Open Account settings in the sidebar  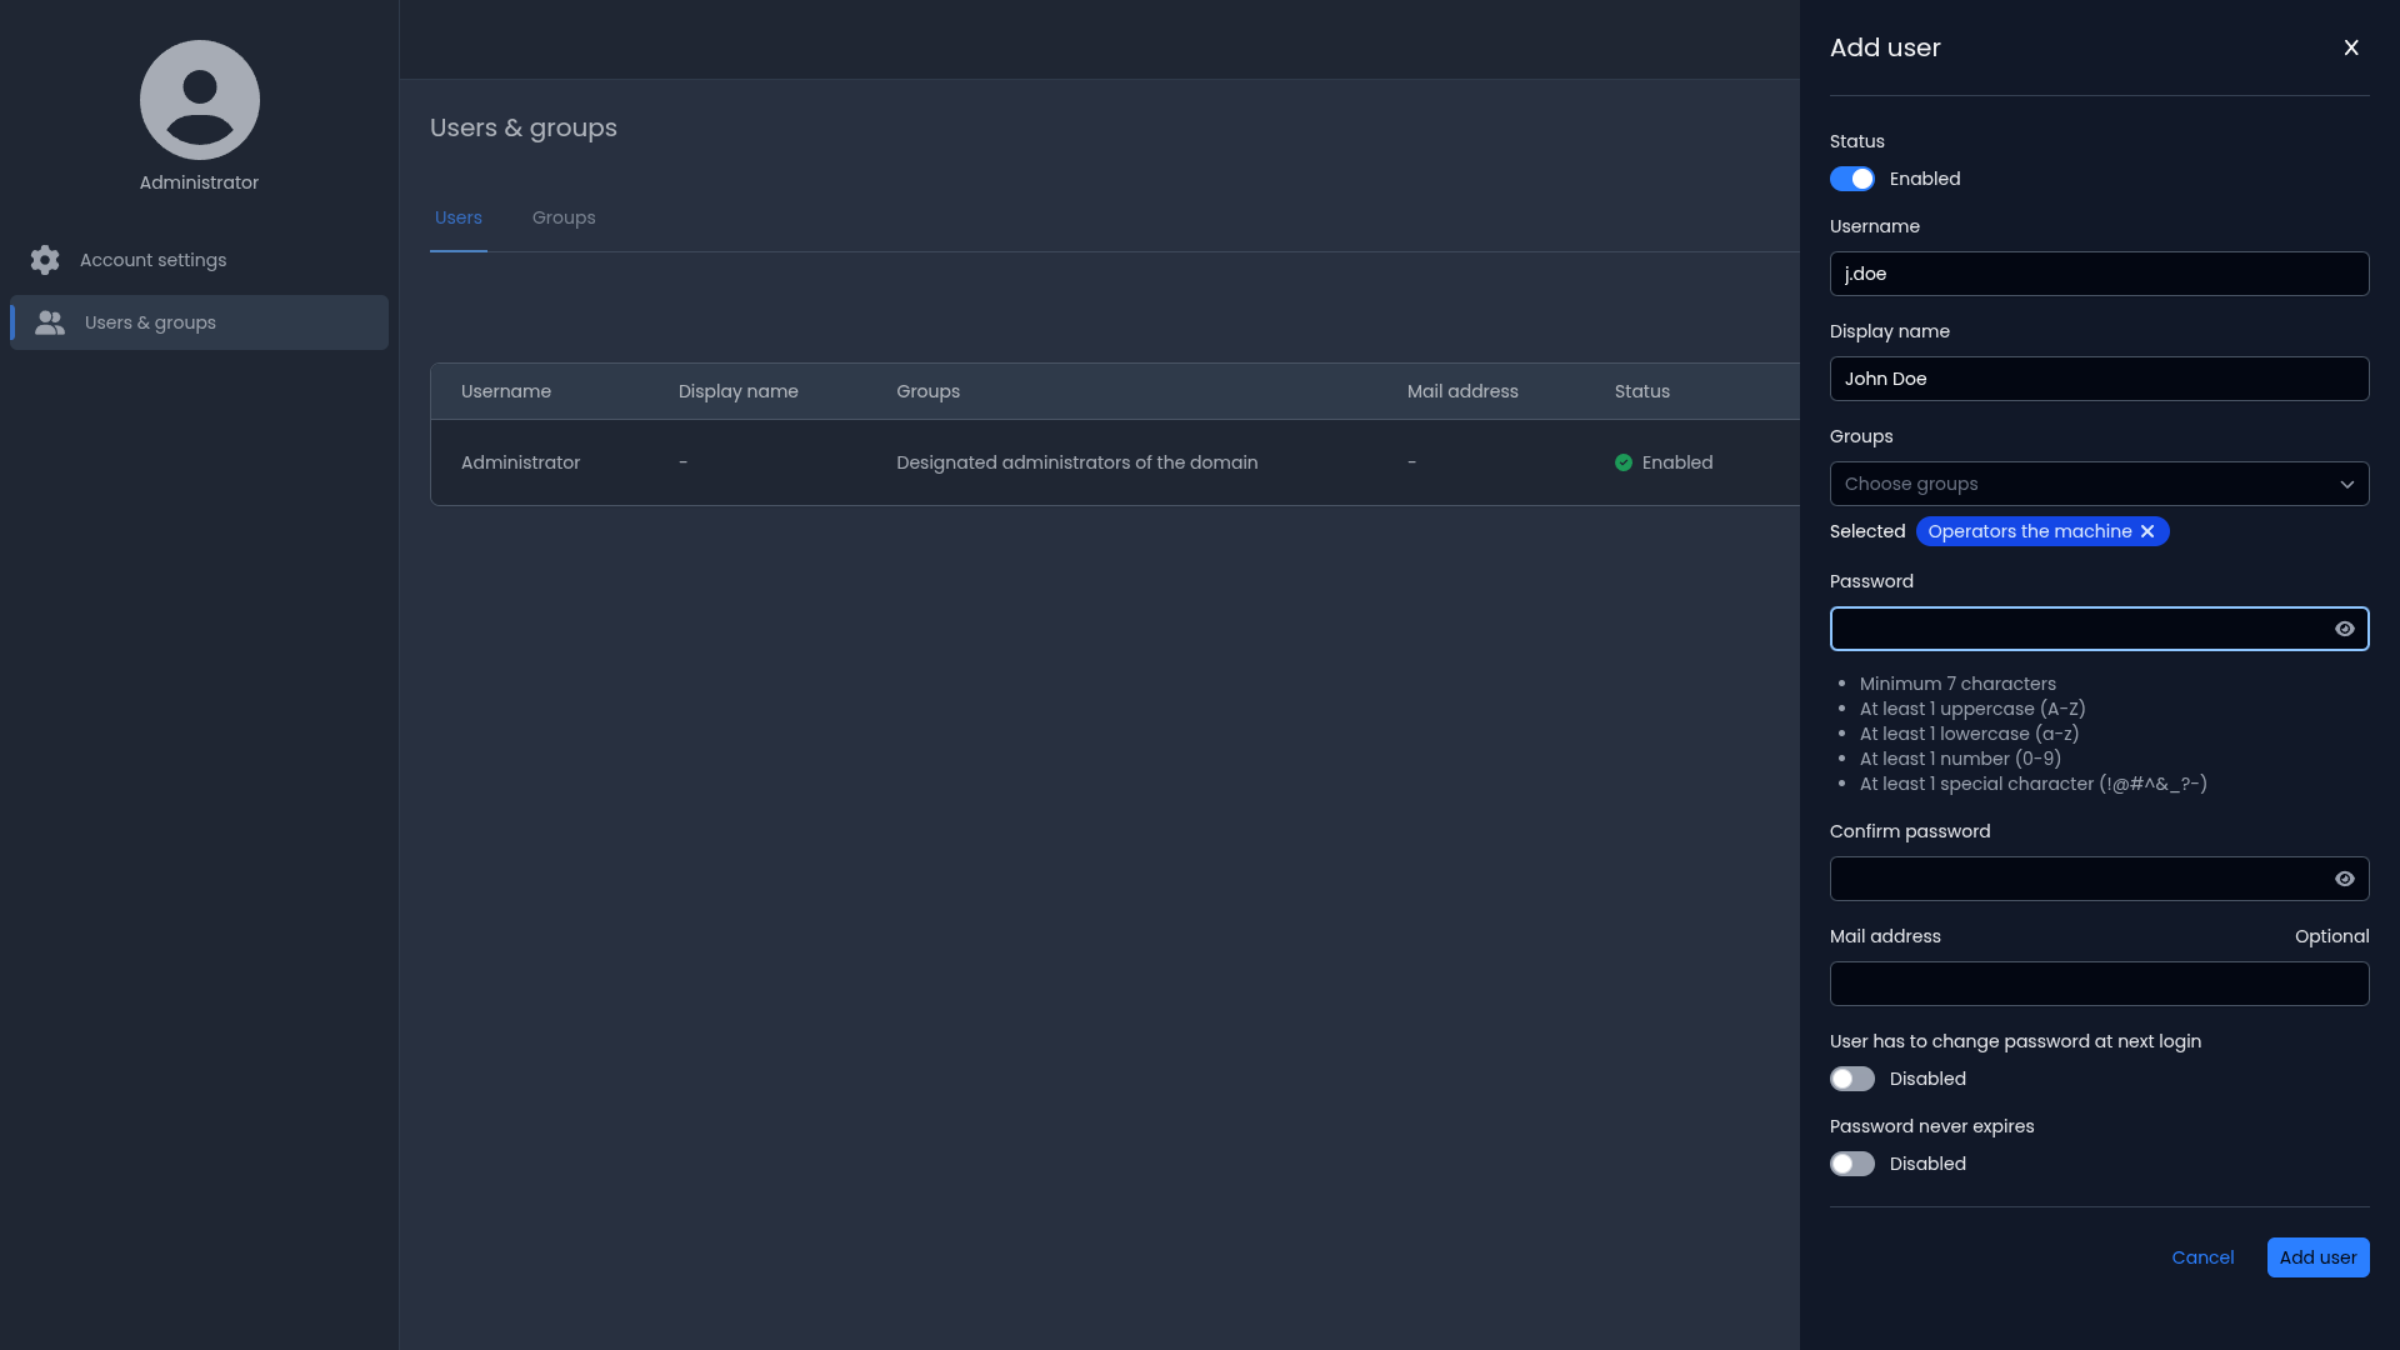[198, 260]
